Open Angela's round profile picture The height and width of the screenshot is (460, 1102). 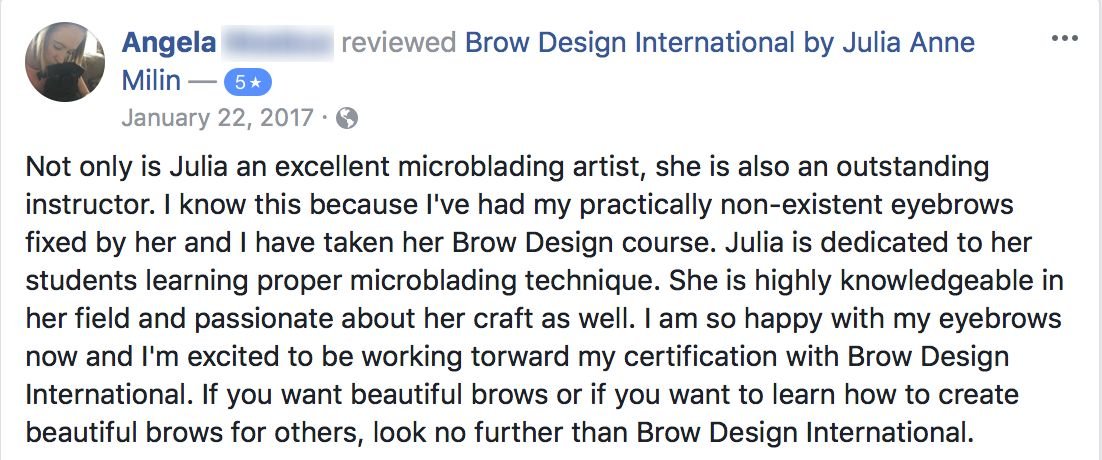pyautogui.click(x=65, y=62)
